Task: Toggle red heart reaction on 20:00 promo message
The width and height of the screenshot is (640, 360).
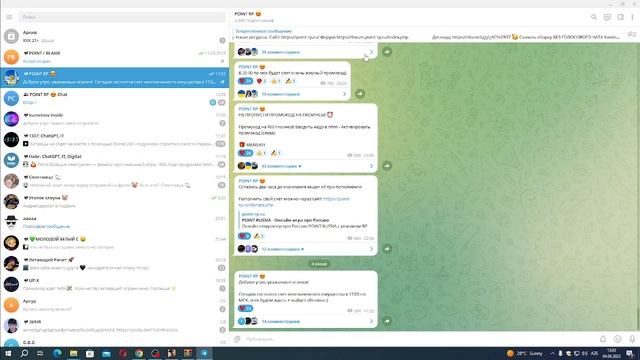Action: coord(261,81)
